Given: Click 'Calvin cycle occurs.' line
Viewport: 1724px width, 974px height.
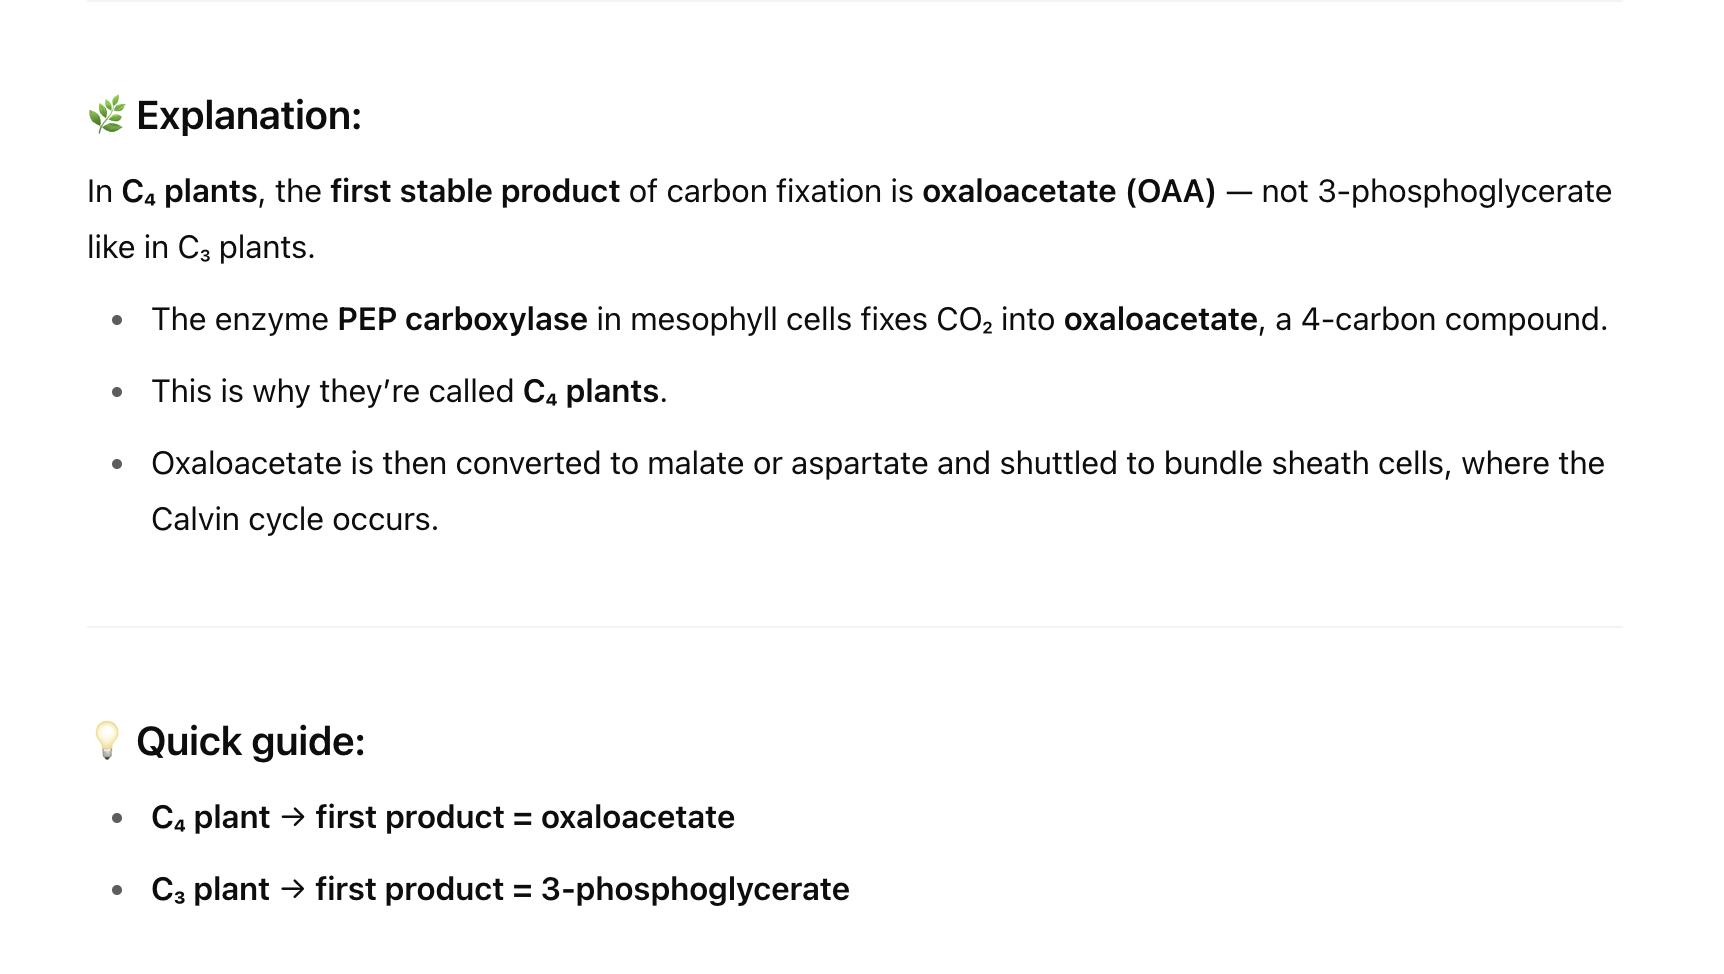Looking at the screenshot, I should coord(295,519).
